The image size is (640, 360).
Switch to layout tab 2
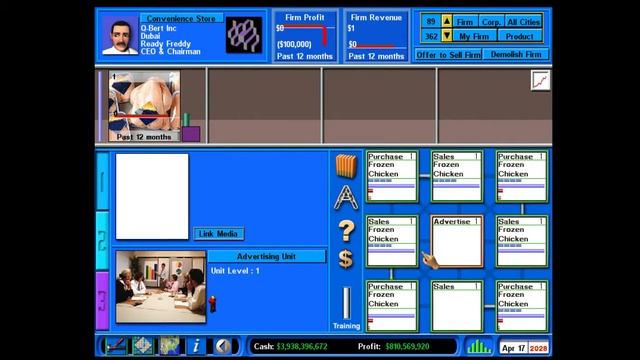(102, 241)
